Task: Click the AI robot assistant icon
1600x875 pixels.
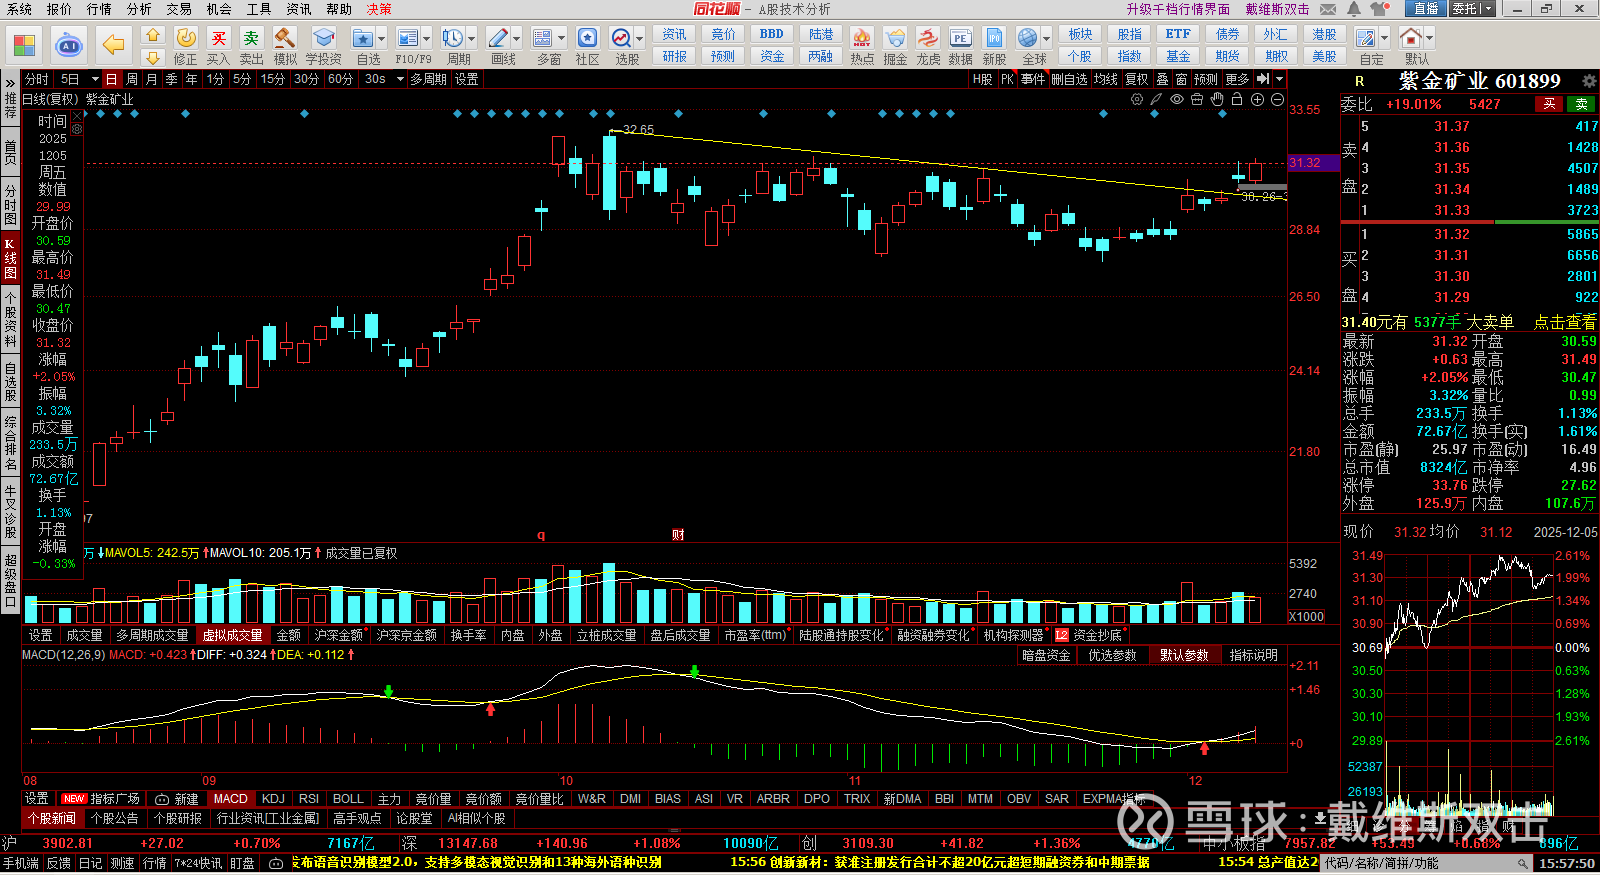Action: (69, 46)
